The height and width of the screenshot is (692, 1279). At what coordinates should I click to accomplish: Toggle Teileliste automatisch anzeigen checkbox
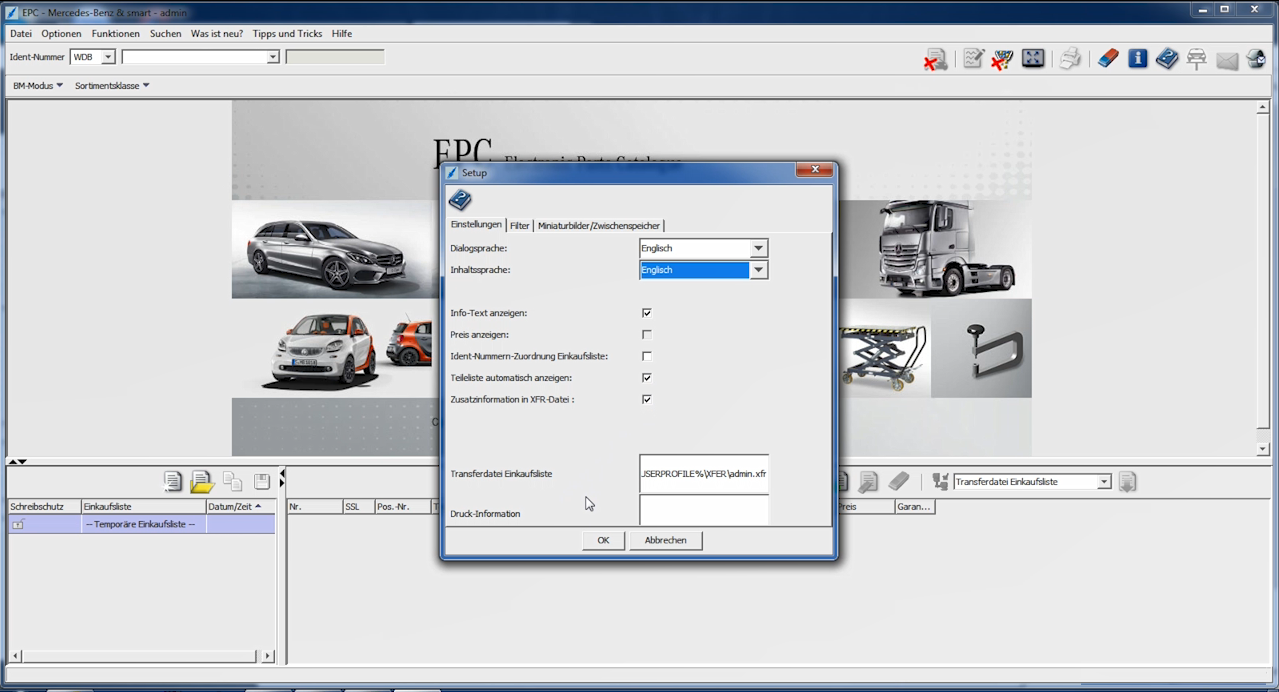pos(647,378)
